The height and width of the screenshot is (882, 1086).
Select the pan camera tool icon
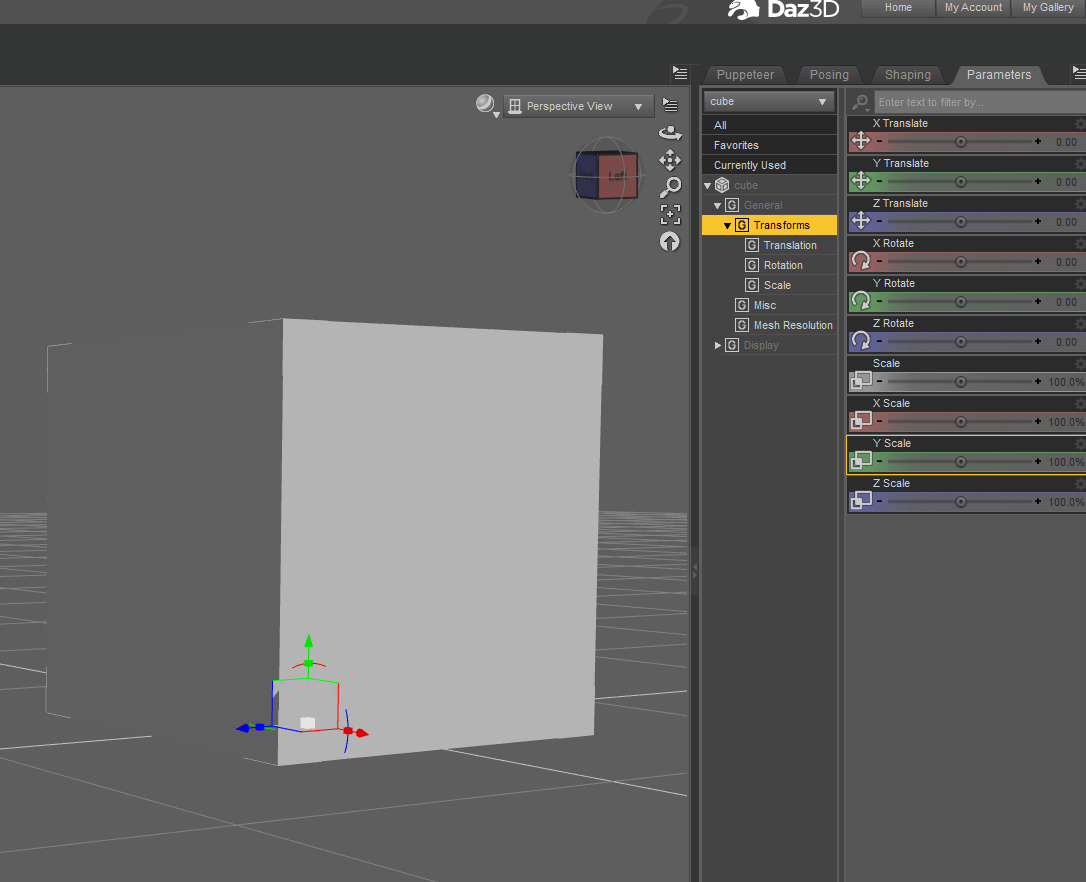tap(670, 160)
